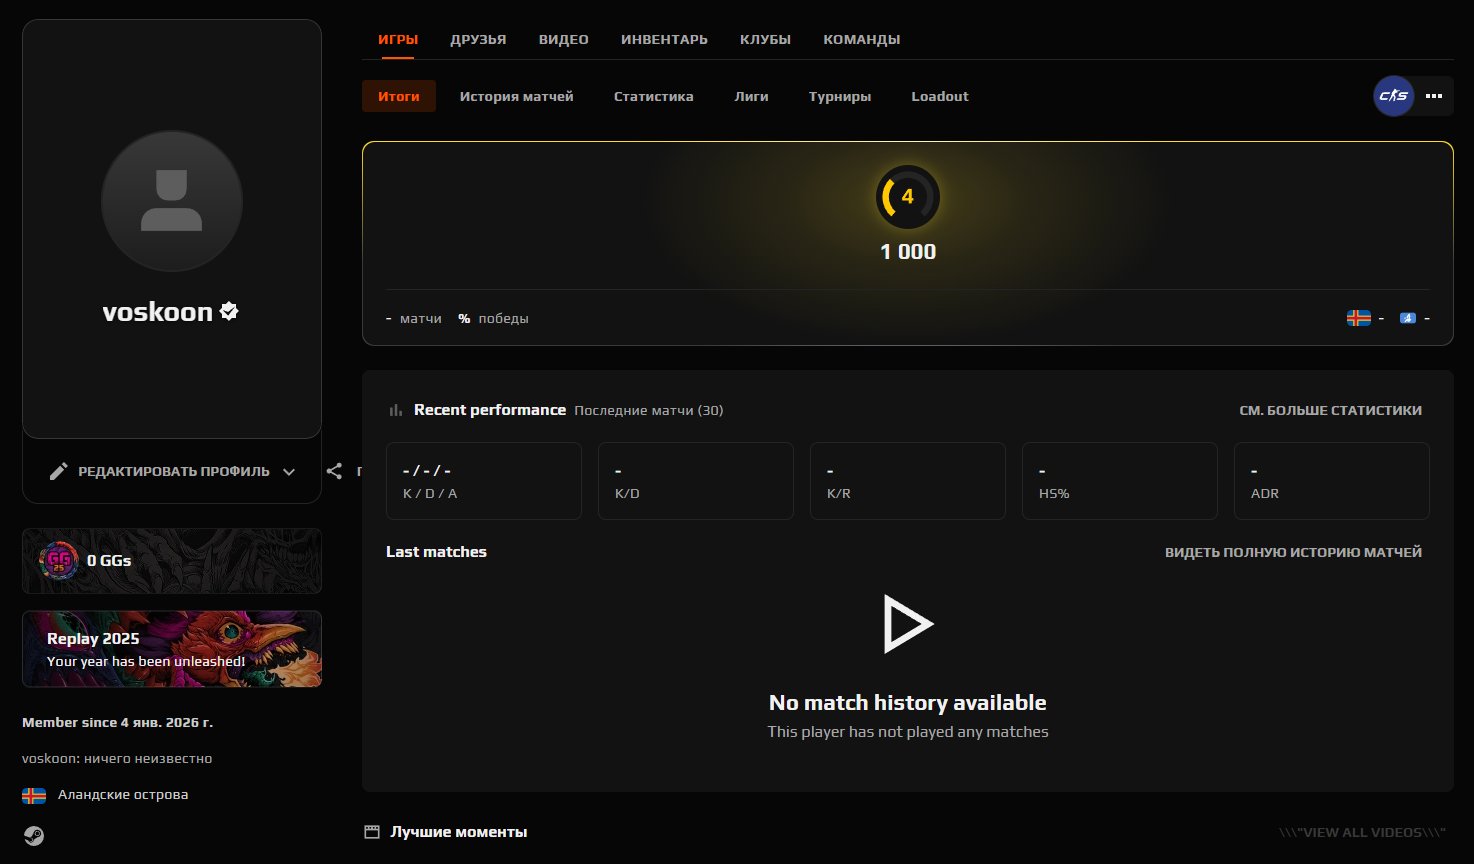
Task: Open the Replay 2025 banner
Action: 172,649
